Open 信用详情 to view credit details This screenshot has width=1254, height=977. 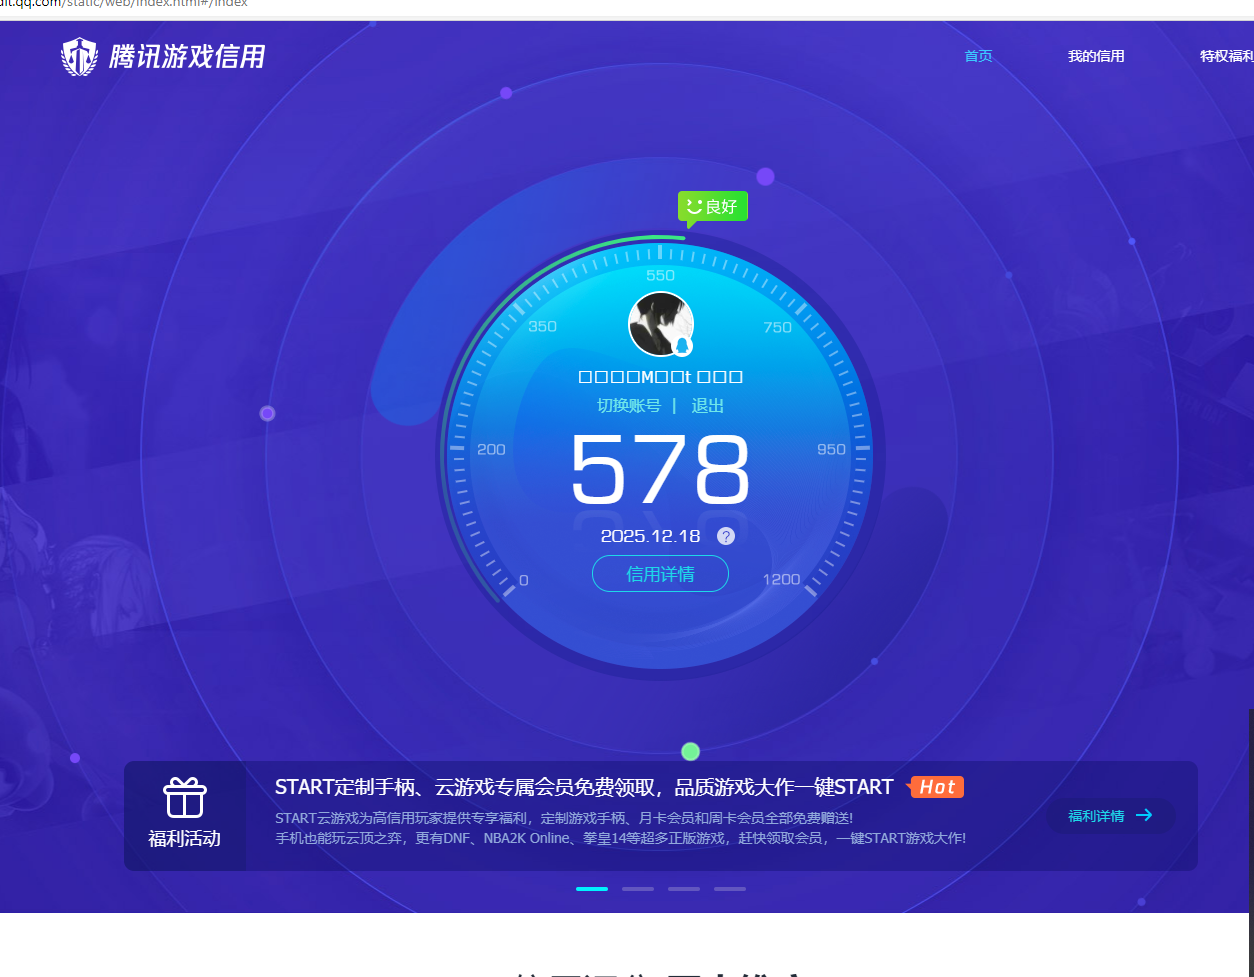pyautogui.click(x=660, y=574)
